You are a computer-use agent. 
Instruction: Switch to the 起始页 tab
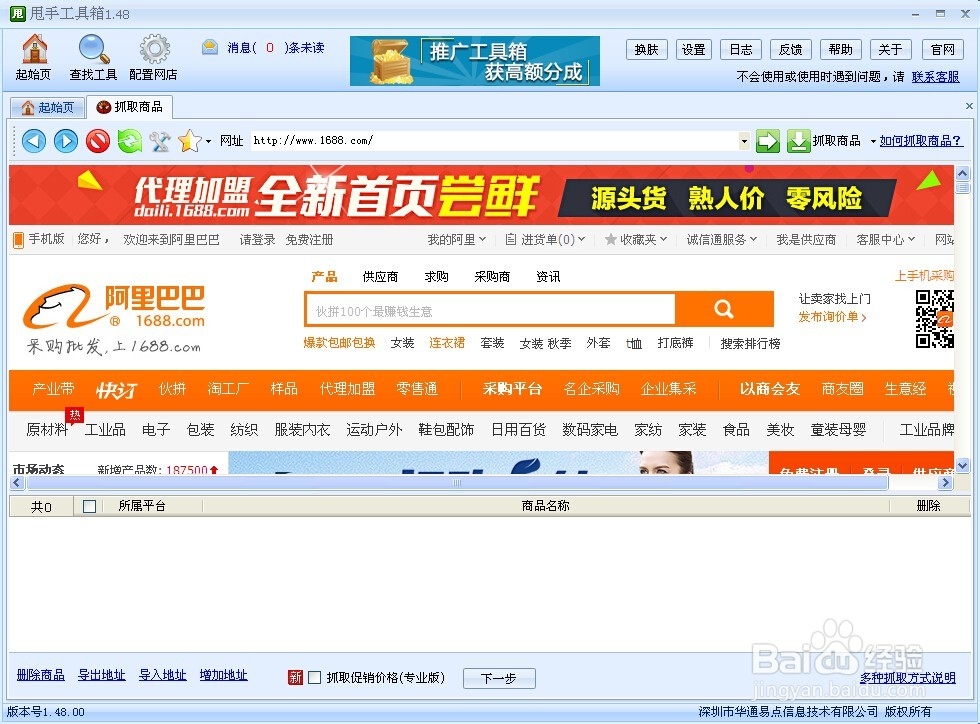pos(48,108)
